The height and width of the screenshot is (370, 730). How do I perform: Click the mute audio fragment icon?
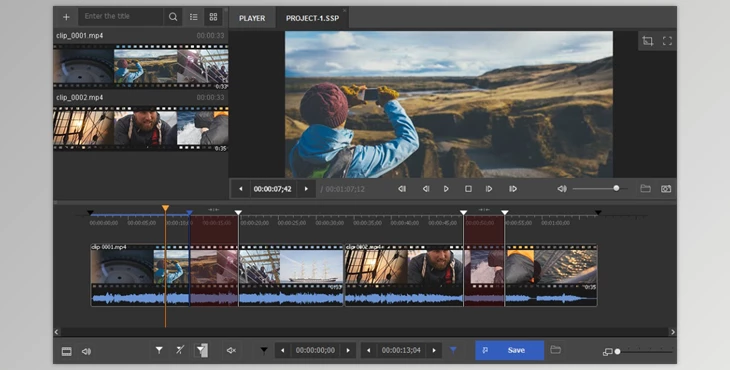tap(231, 350)
